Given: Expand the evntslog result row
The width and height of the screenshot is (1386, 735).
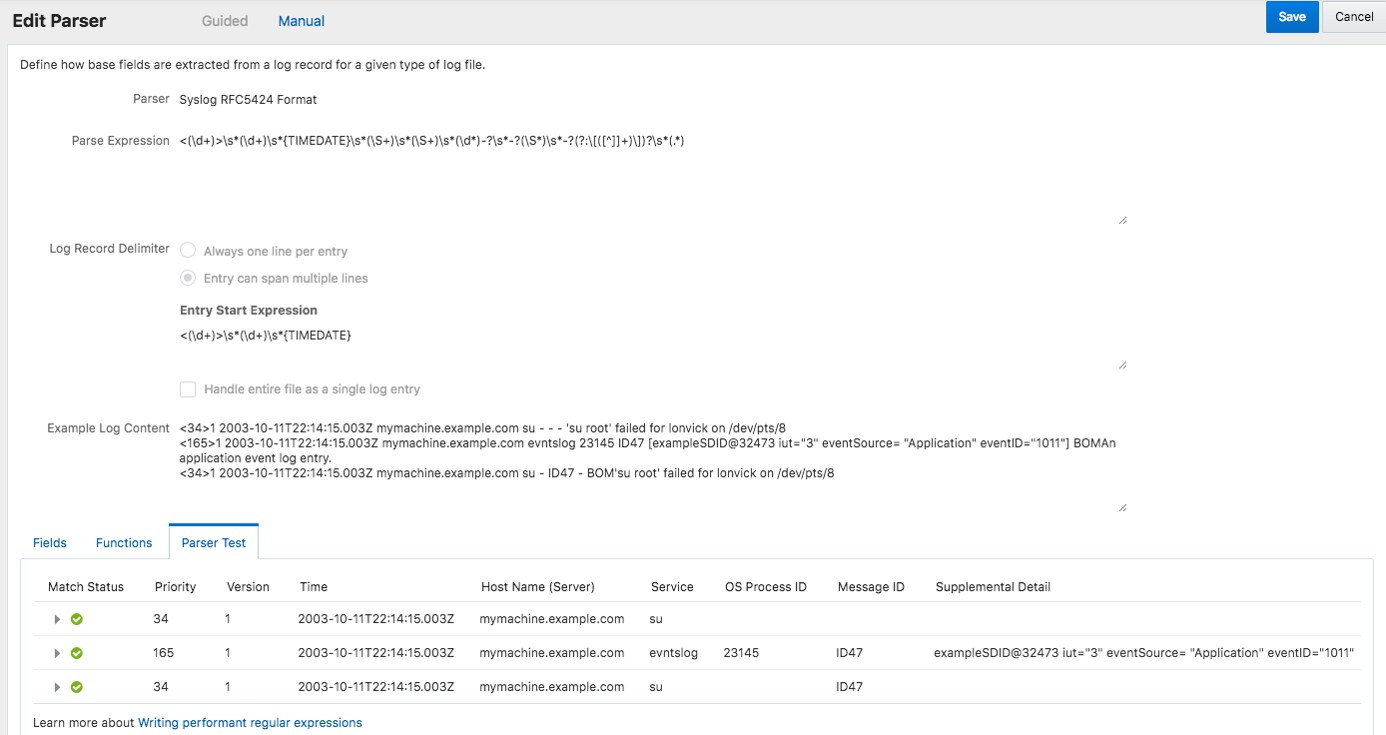Looking at the screenshot, I should pos(58,653).
